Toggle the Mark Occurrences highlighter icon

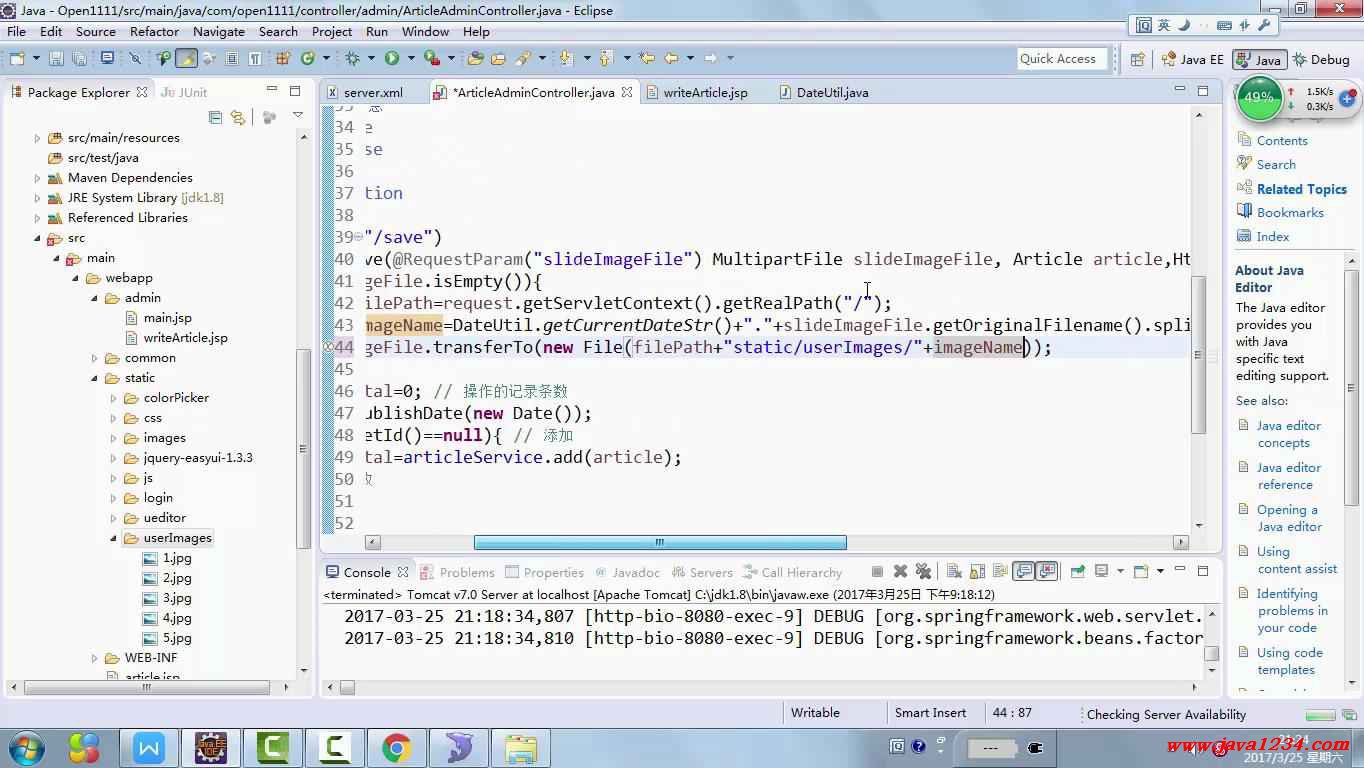pyautogui.click(x=186, y=59)
